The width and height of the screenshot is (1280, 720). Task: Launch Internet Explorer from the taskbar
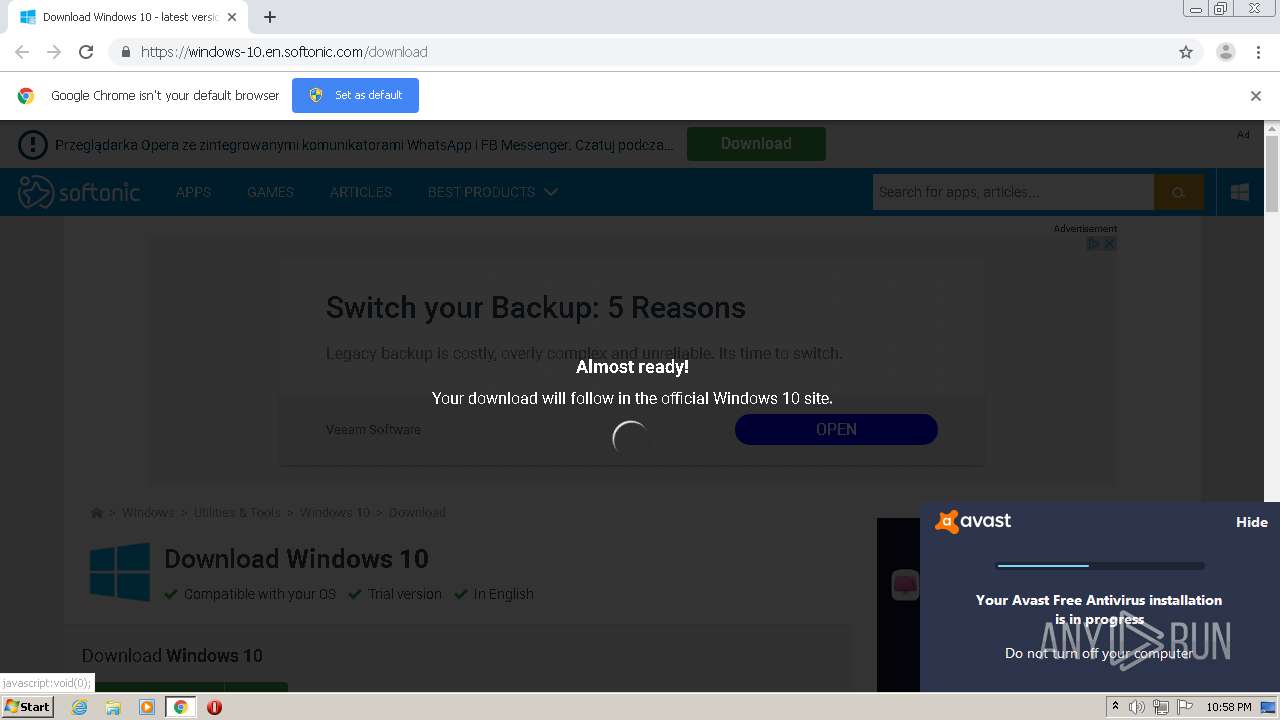79,707
